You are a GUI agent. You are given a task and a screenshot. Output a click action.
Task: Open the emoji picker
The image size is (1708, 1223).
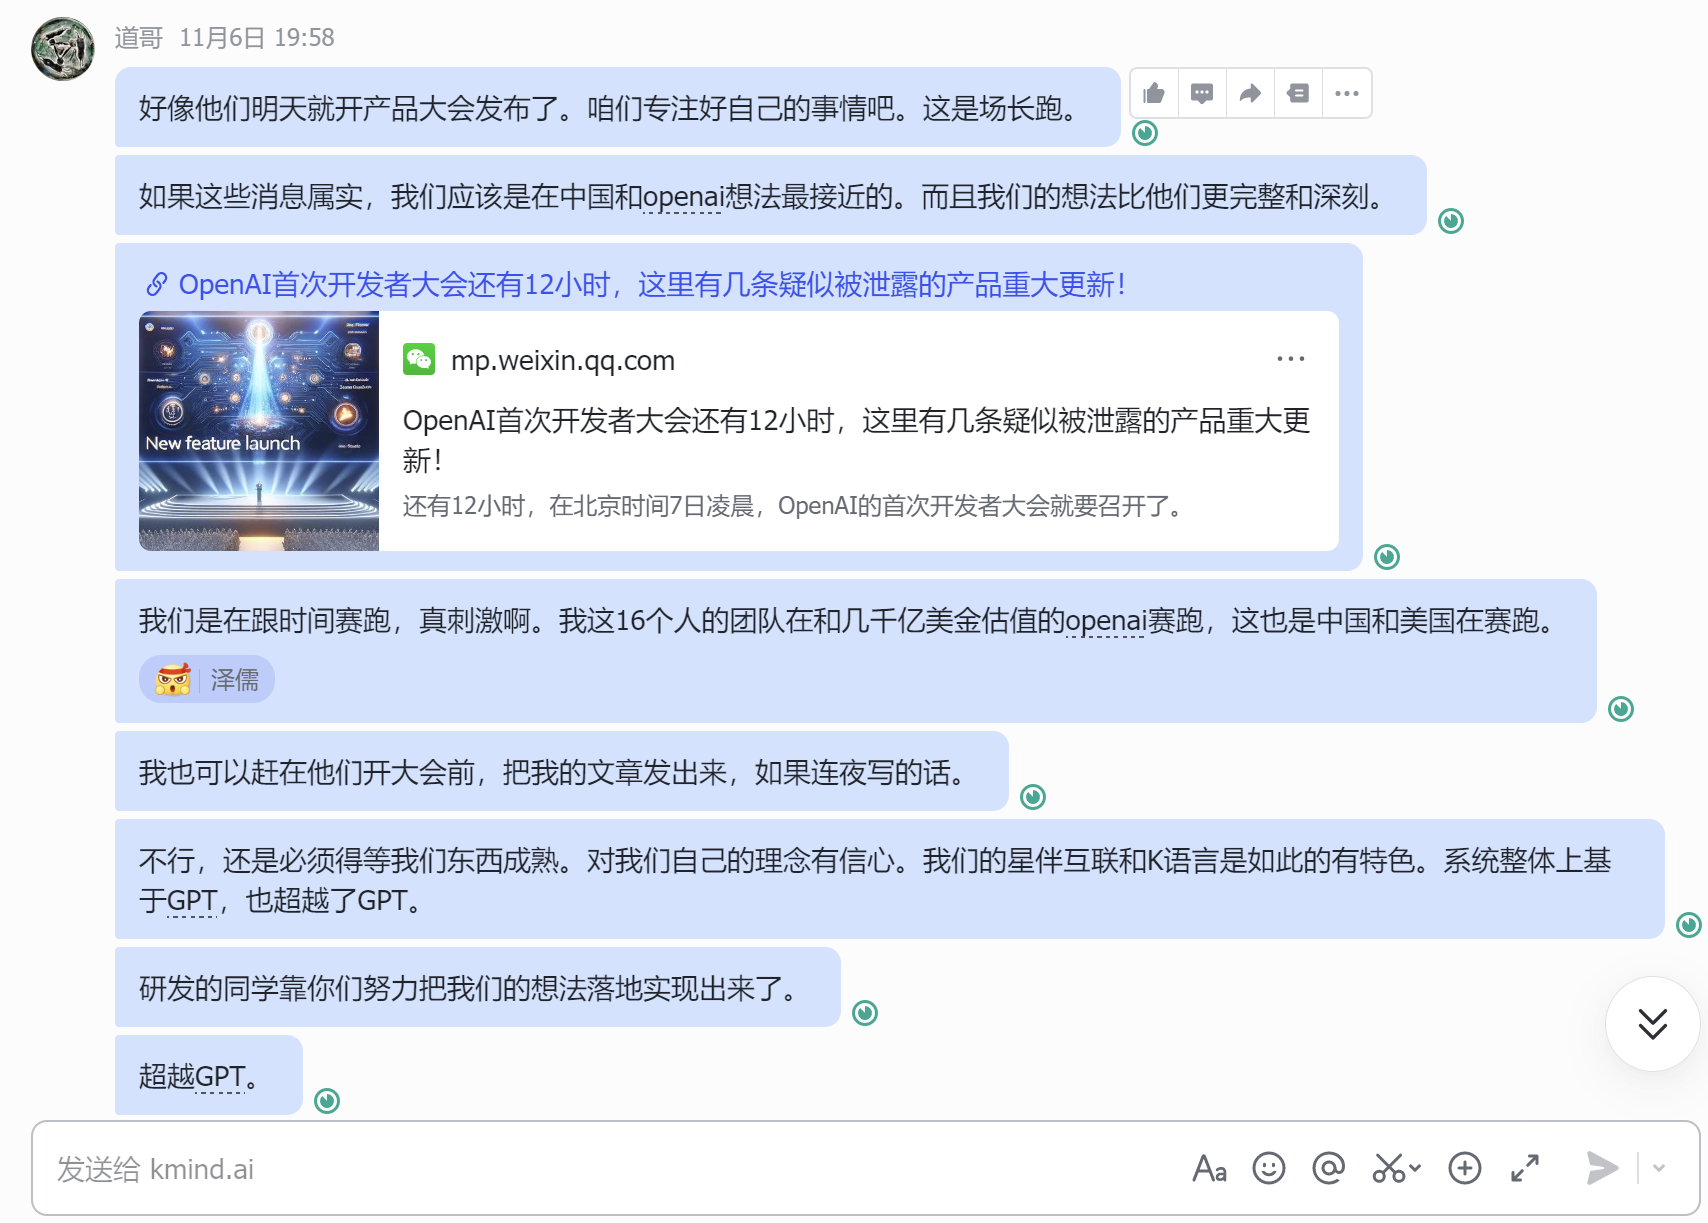click(1269, 1168)
